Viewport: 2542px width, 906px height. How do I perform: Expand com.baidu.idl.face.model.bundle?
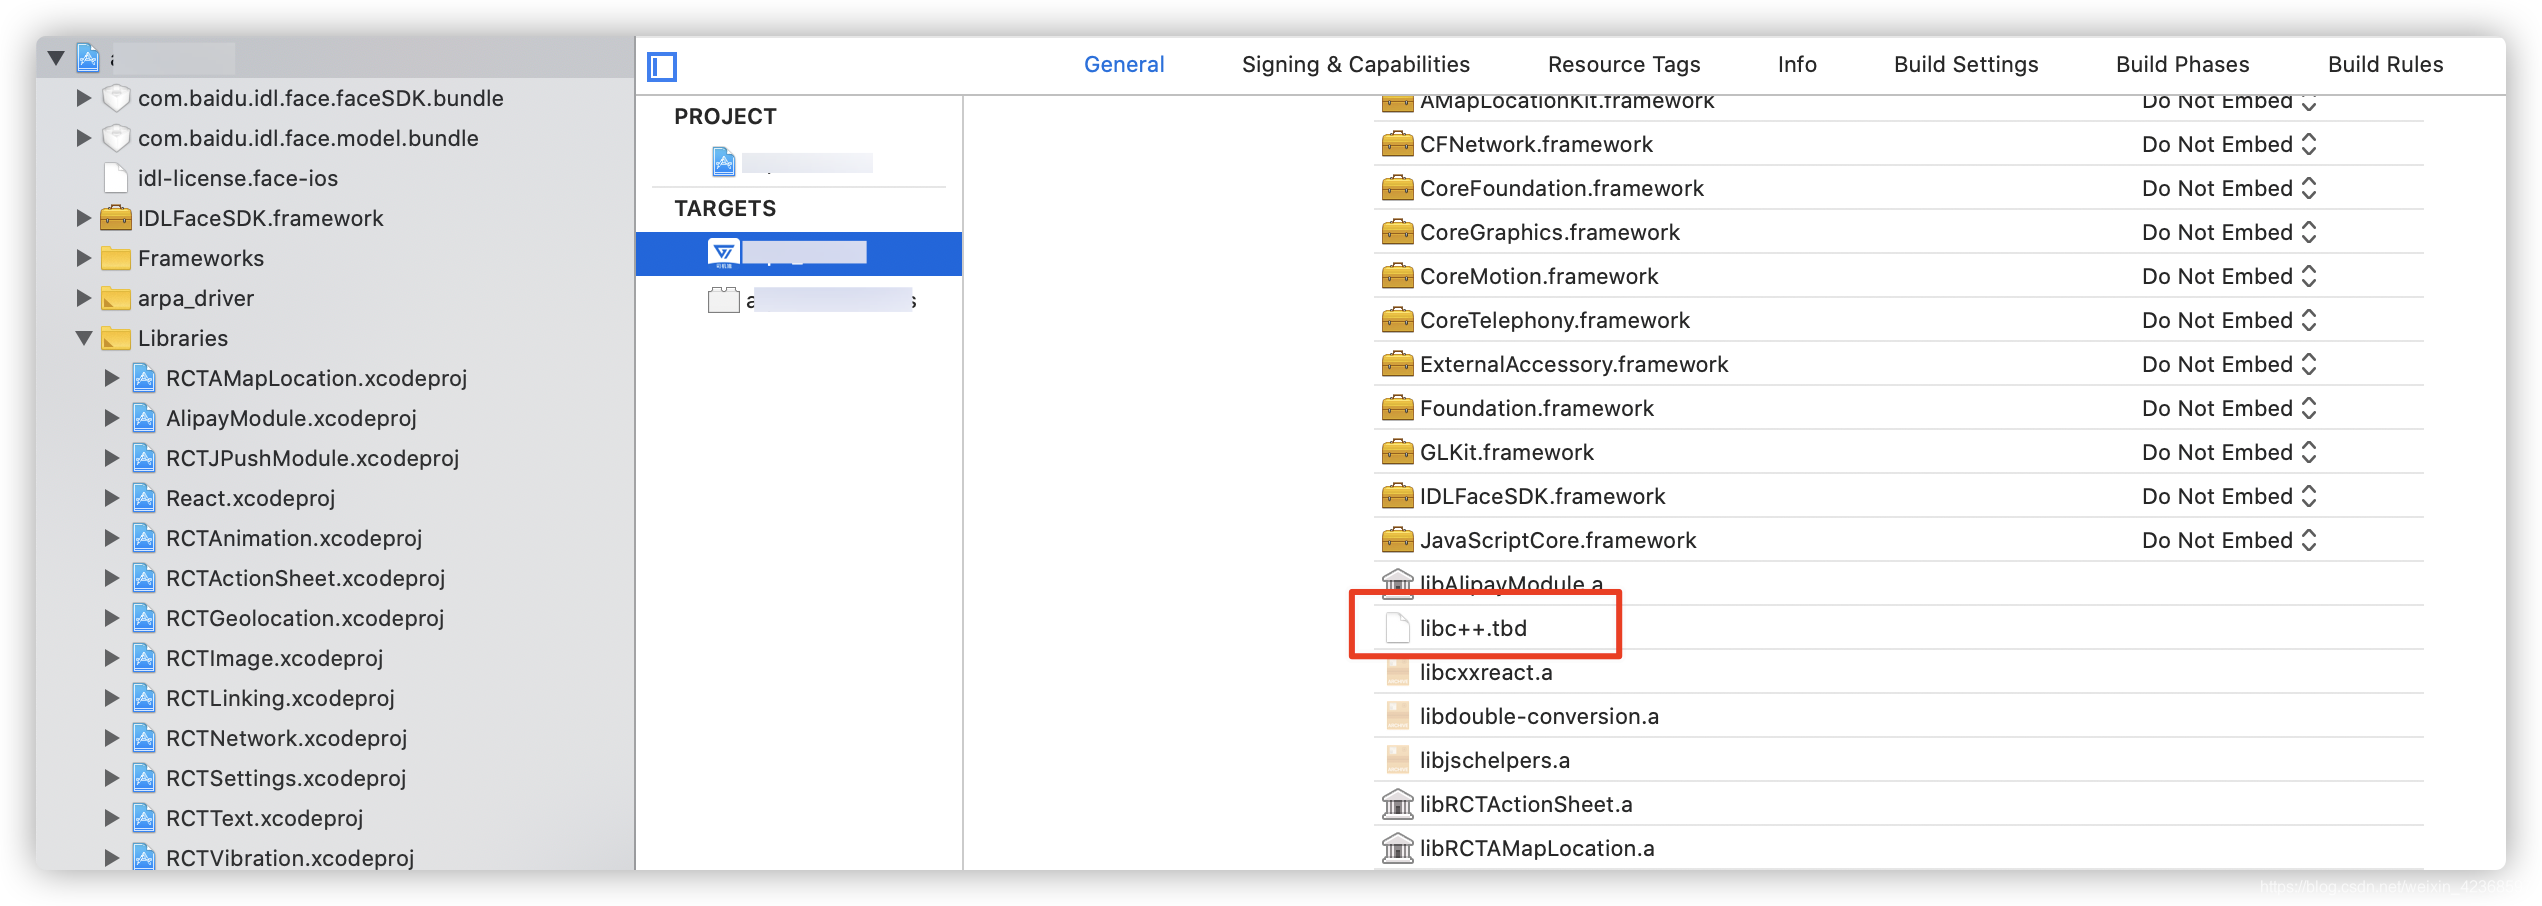(x=84, y=138)
